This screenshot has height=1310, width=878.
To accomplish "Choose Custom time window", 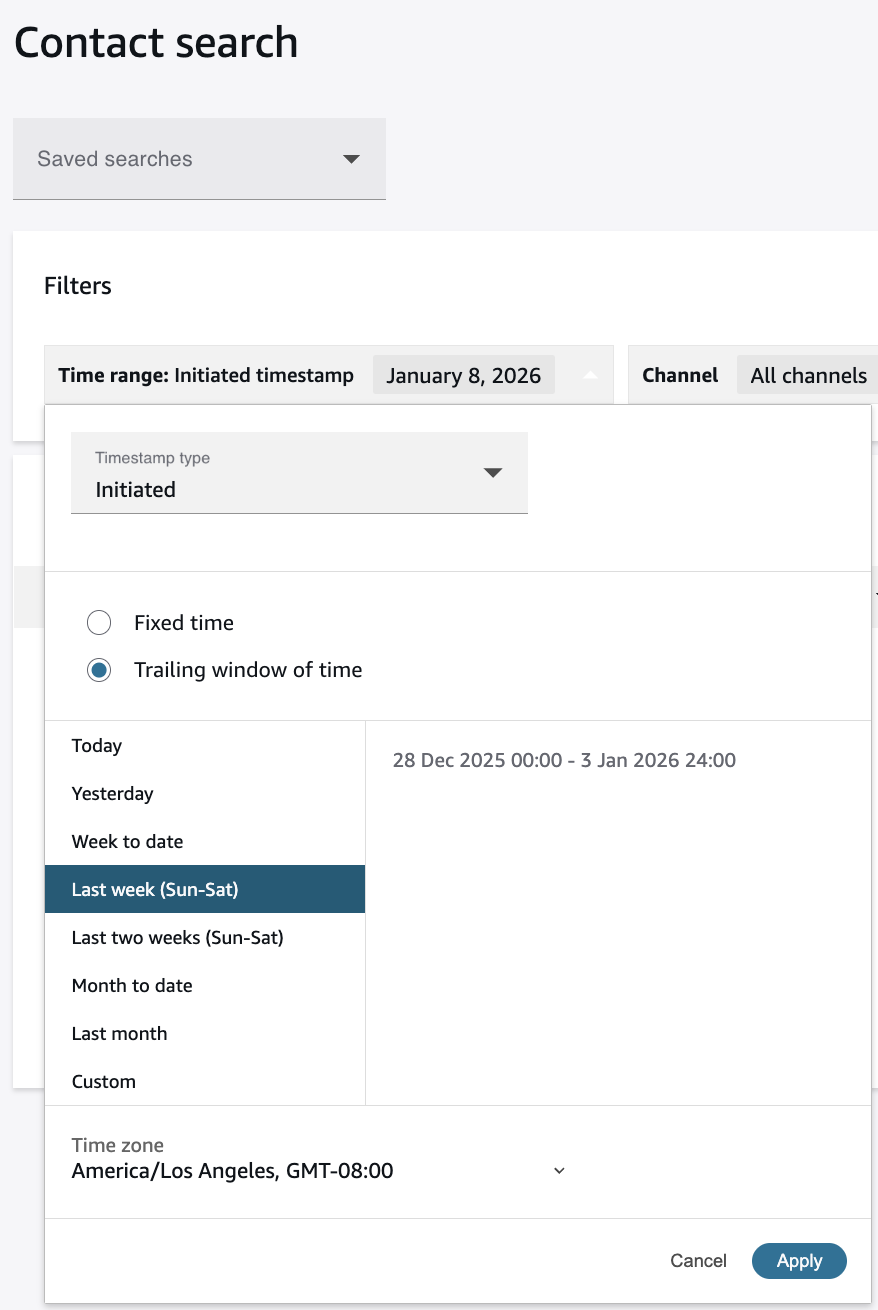I will coord(103,1082).
